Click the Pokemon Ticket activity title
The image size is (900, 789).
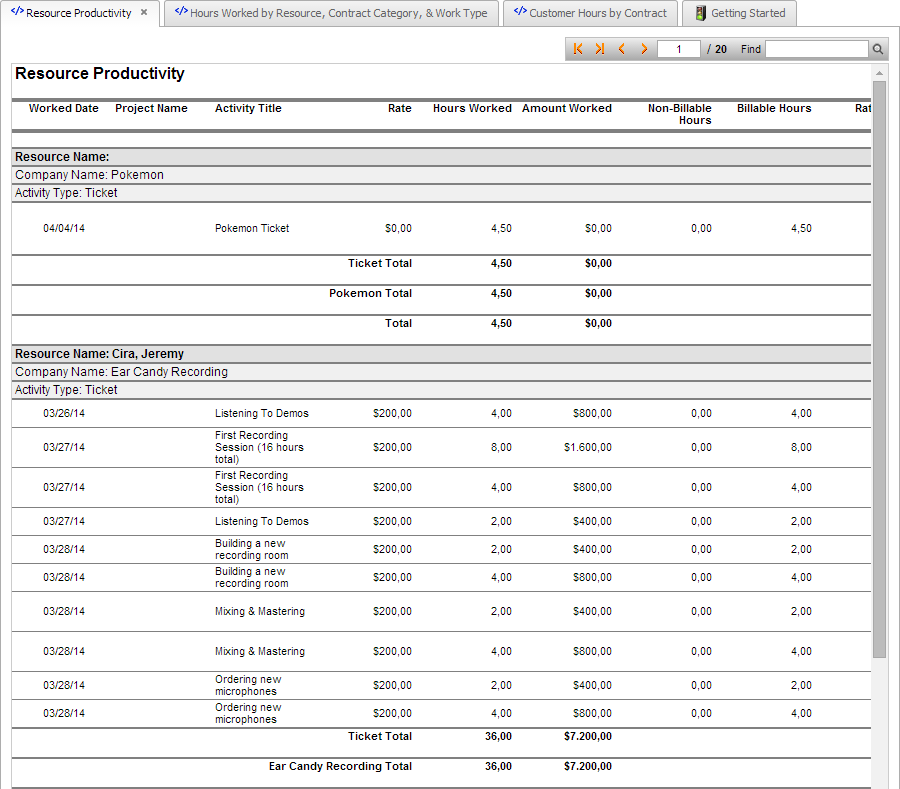click(252, 228)
